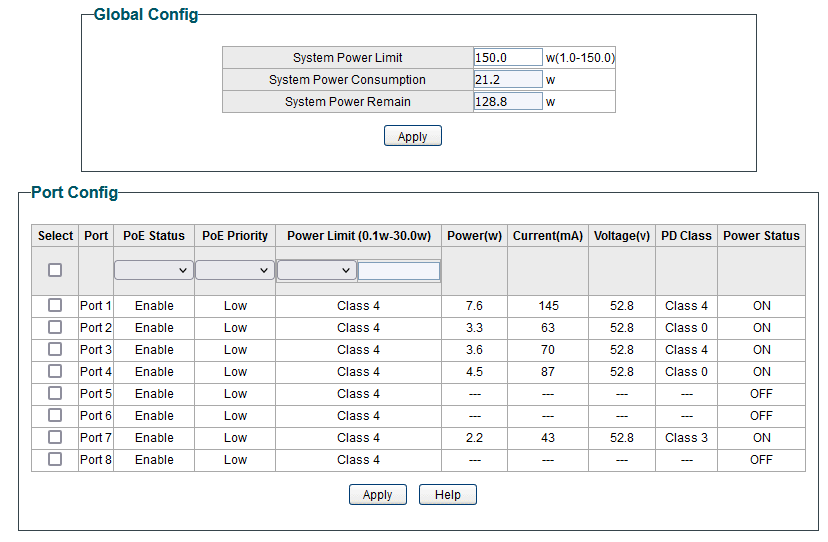Click the Power Status column header
Viewport: 828px width, 542px height.
click(761, 236)
